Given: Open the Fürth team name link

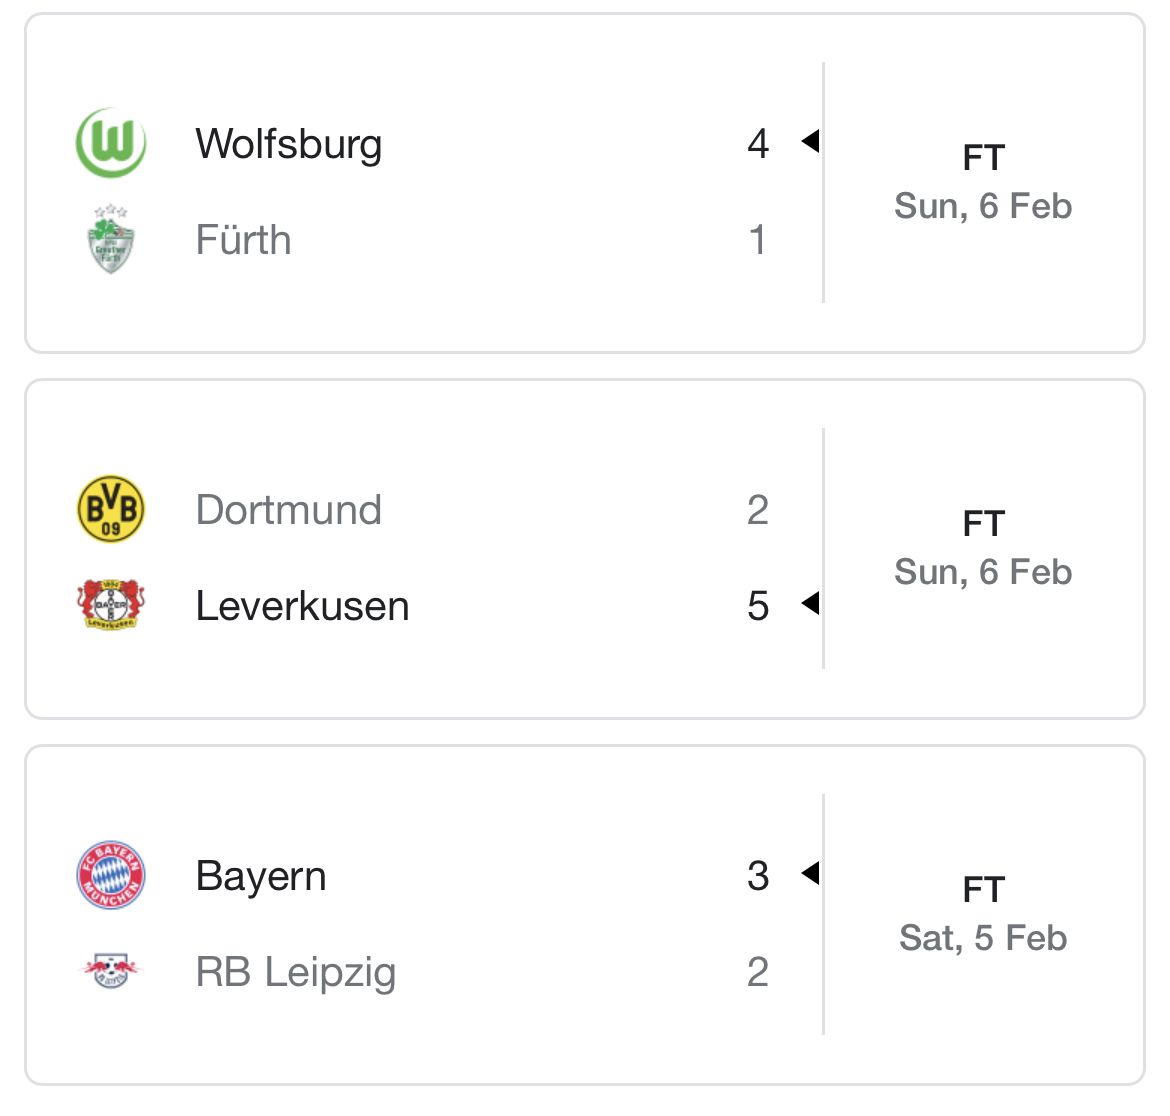Looking at the screenshot, I should click(243, 240).
